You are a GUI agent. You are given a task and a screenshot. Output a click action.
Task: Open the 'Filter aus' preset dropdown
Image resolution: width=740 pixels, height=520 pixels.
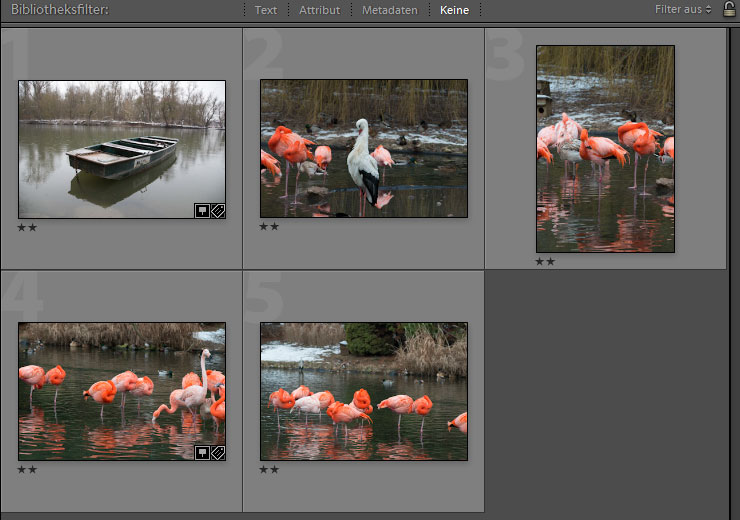tap(683, 9)
